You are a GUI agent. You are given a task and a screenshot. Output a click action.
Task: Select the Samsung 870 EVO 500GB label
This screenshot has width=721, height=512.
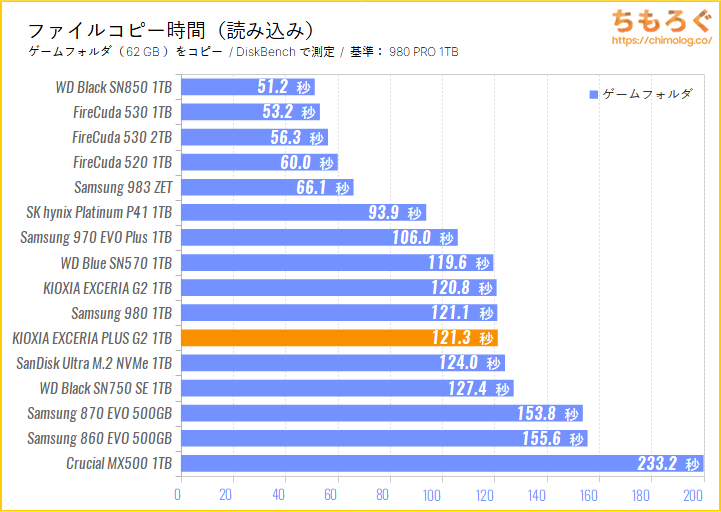(x=100, y=413)
